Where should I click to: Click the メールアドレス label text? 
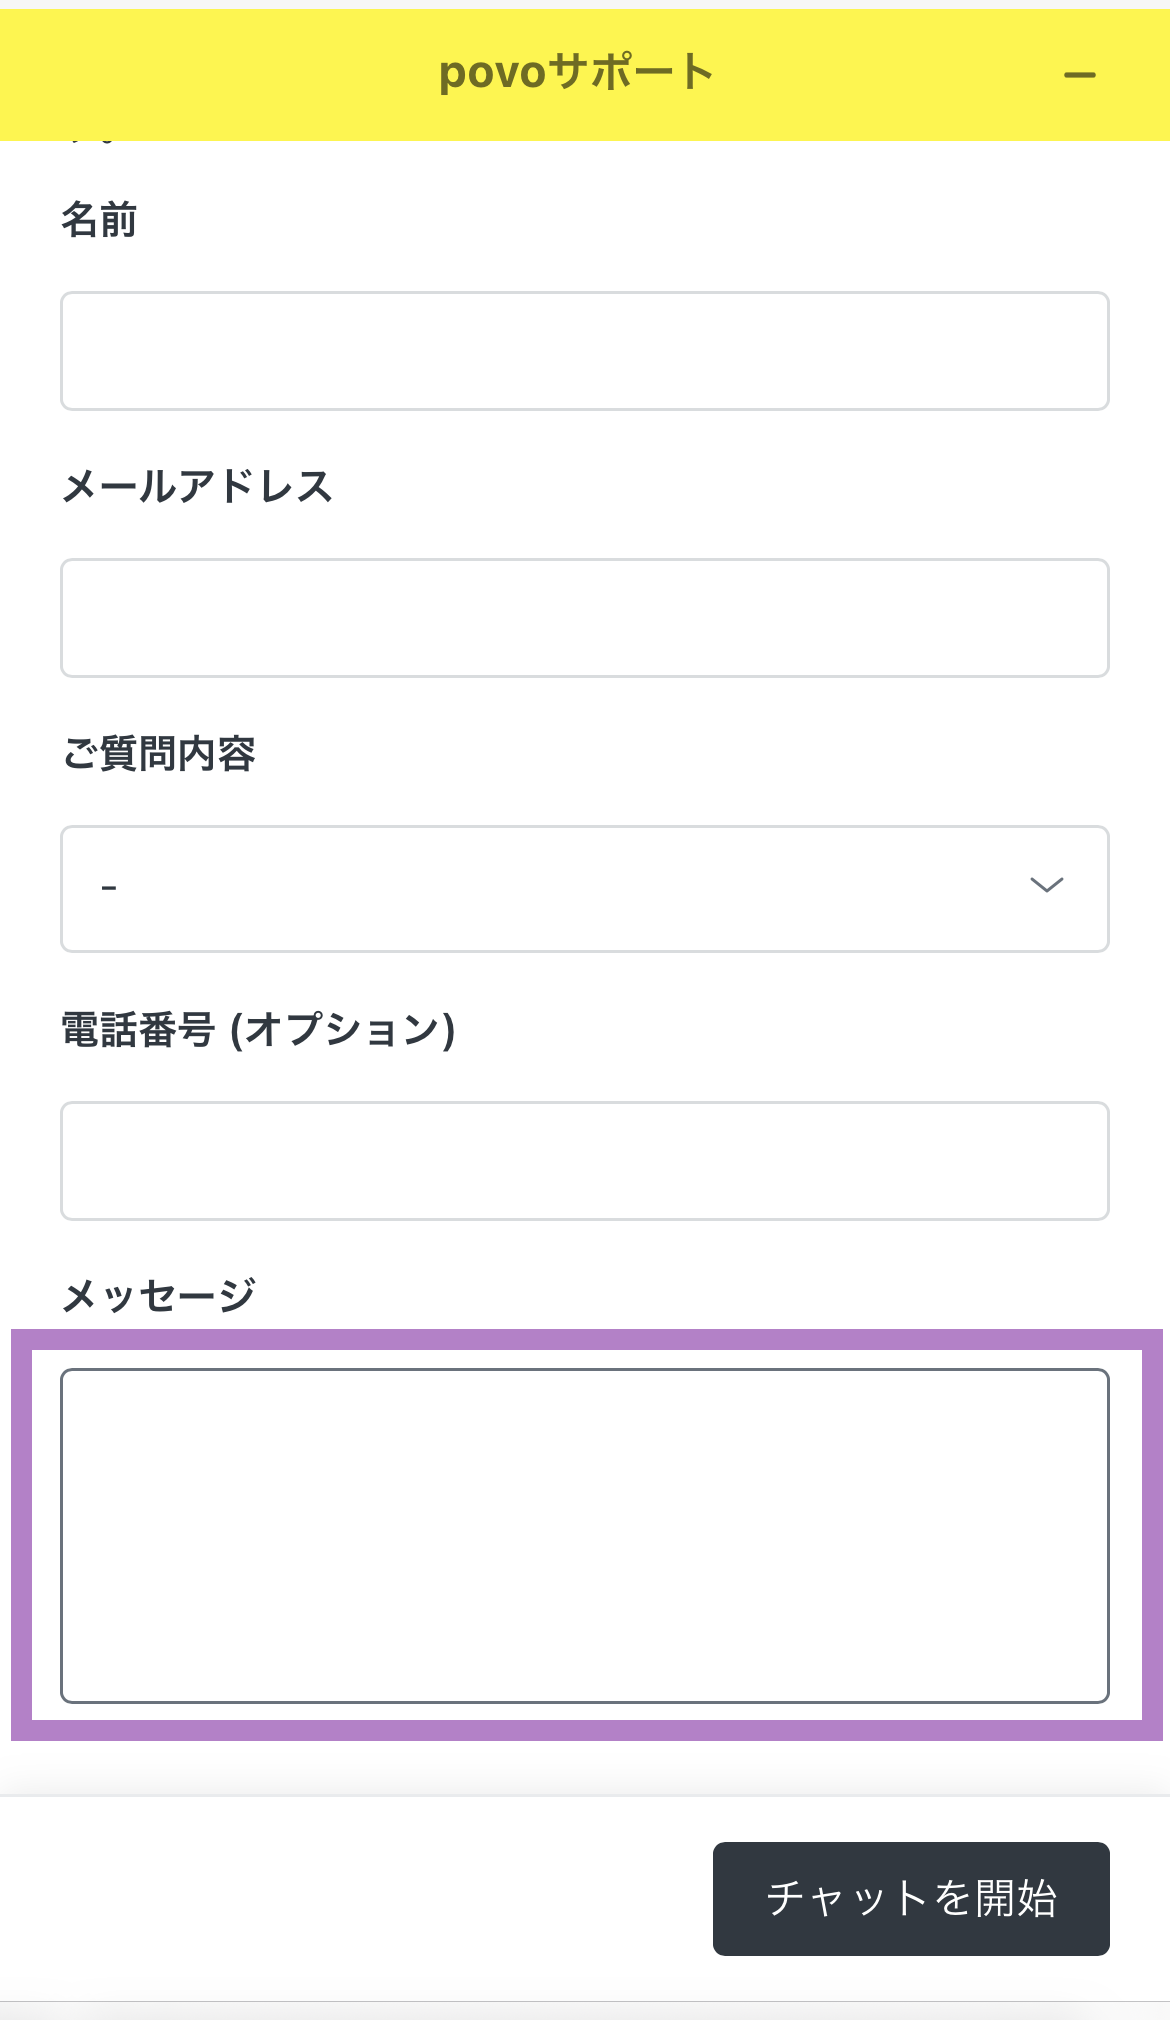(197, 487)
